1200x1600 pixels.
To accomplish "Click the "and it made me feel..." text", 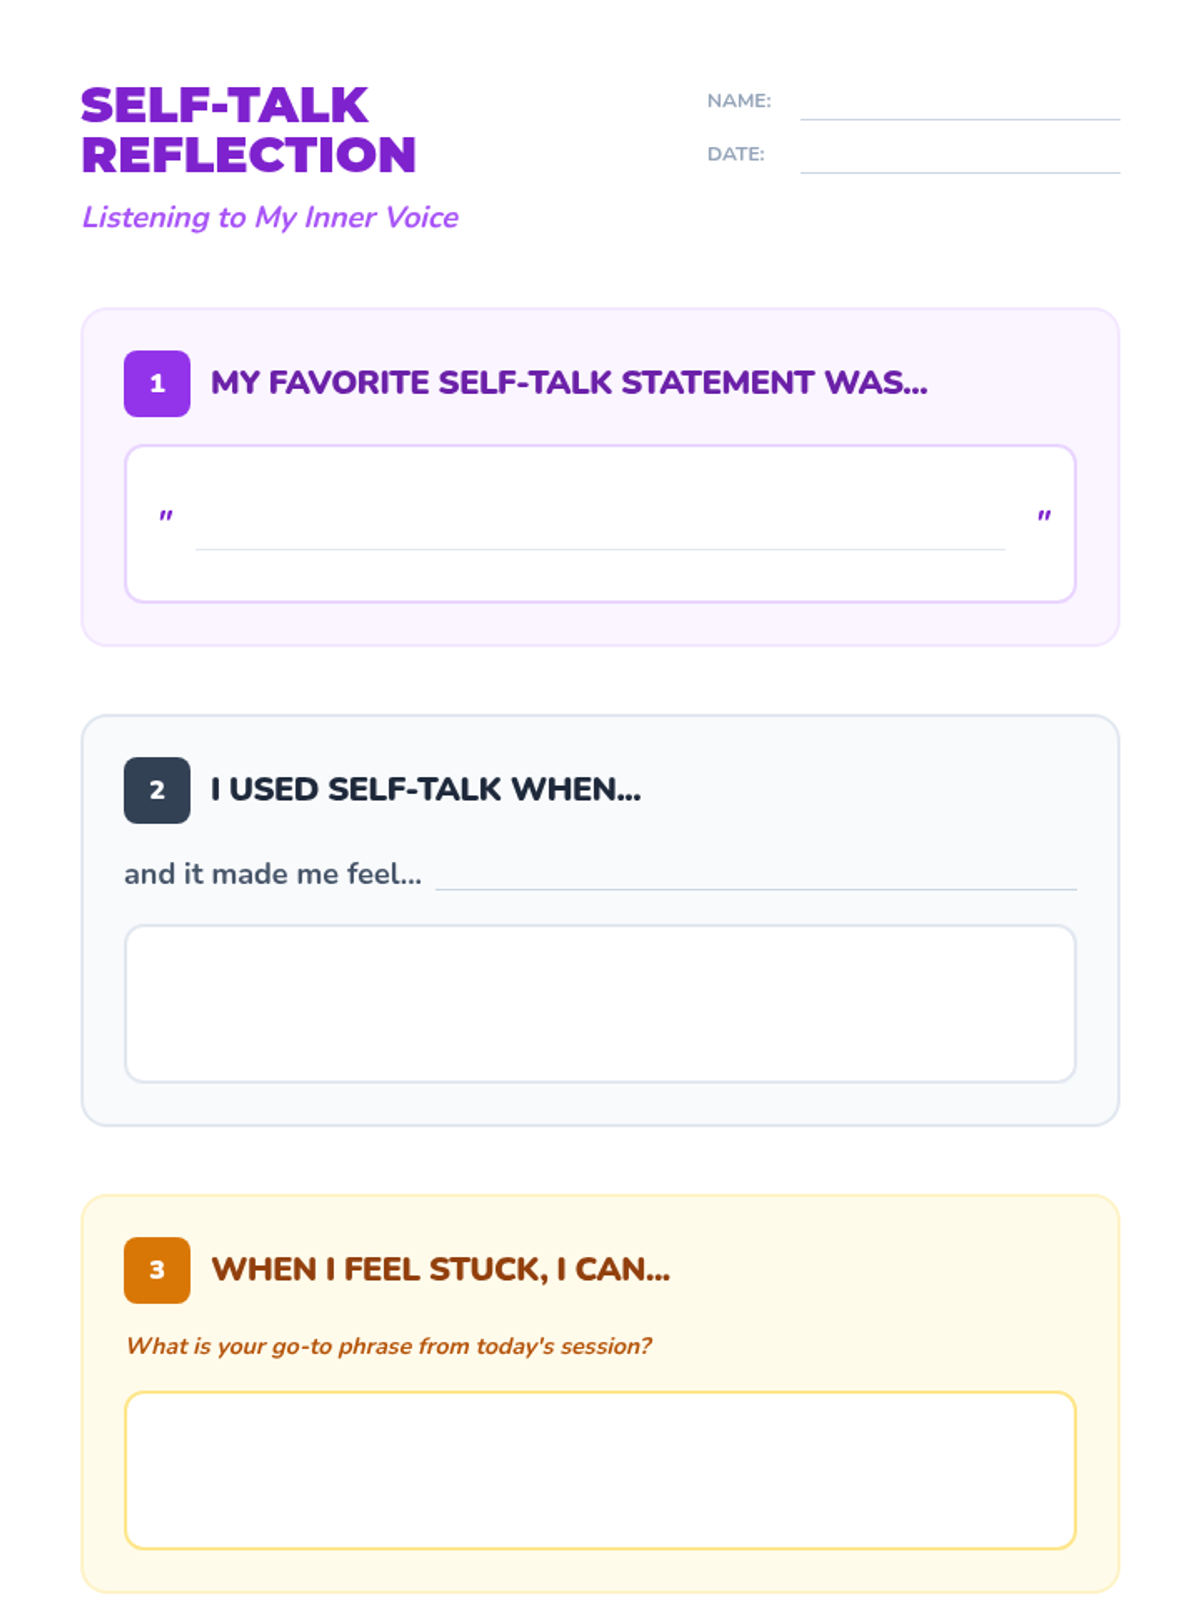I will point(272,874).
